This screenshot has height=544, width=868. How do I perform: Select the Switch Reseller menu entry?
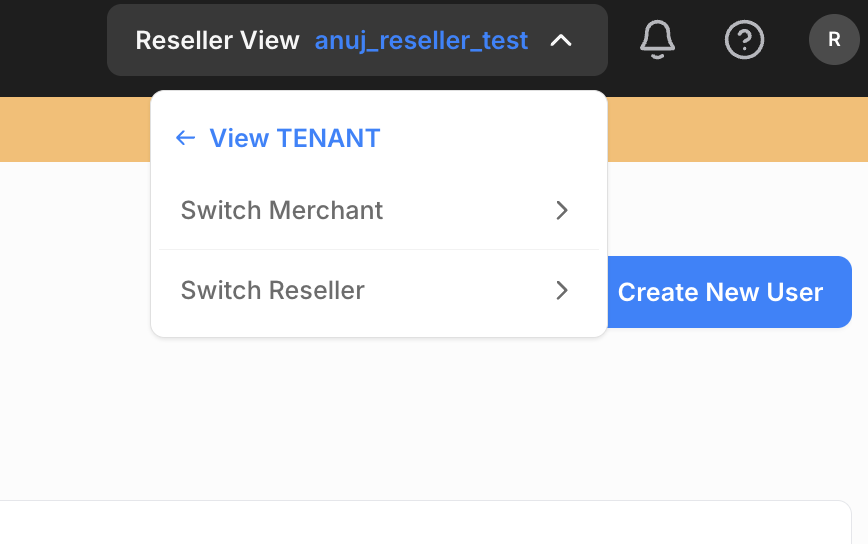pos(273,290)
